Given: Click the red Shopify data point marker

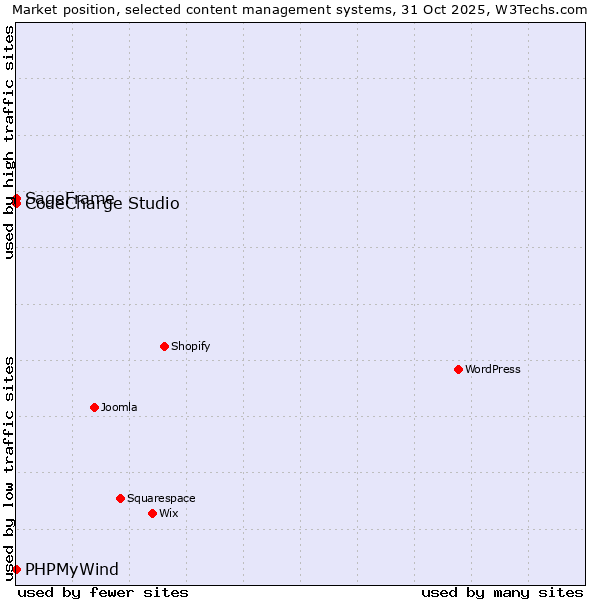Looking at the screenshot, I should (x=164, y=346).
